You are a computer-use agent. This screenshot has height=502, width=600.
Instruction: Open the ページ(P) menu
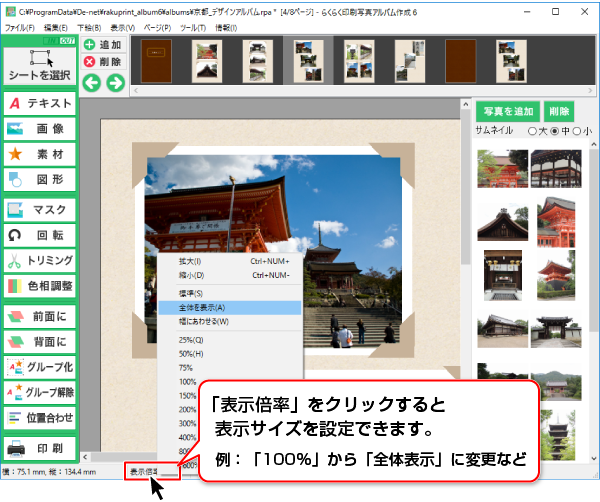tap(157, 27)
